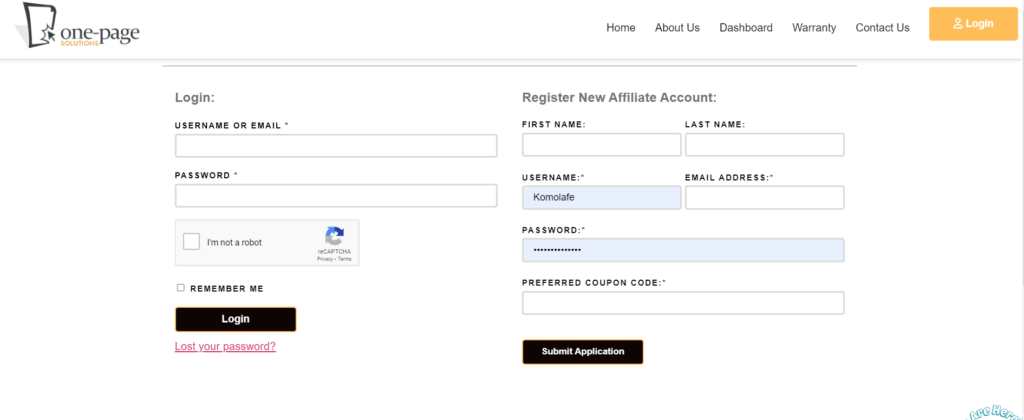This screenshot has width=1024, height=420.
Task: Click the sticker icon in bottom-right corner
Action: click(x=998, y=411)
